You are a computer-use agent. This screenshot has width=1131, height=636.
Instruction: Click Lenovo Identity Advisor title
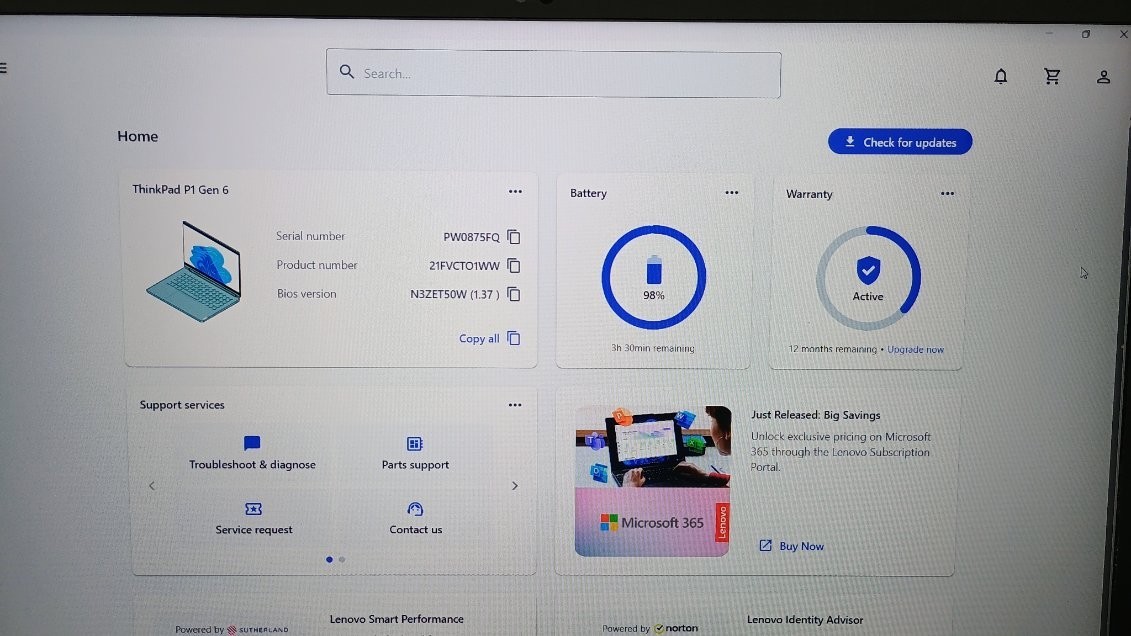click(x=805, y=620)
